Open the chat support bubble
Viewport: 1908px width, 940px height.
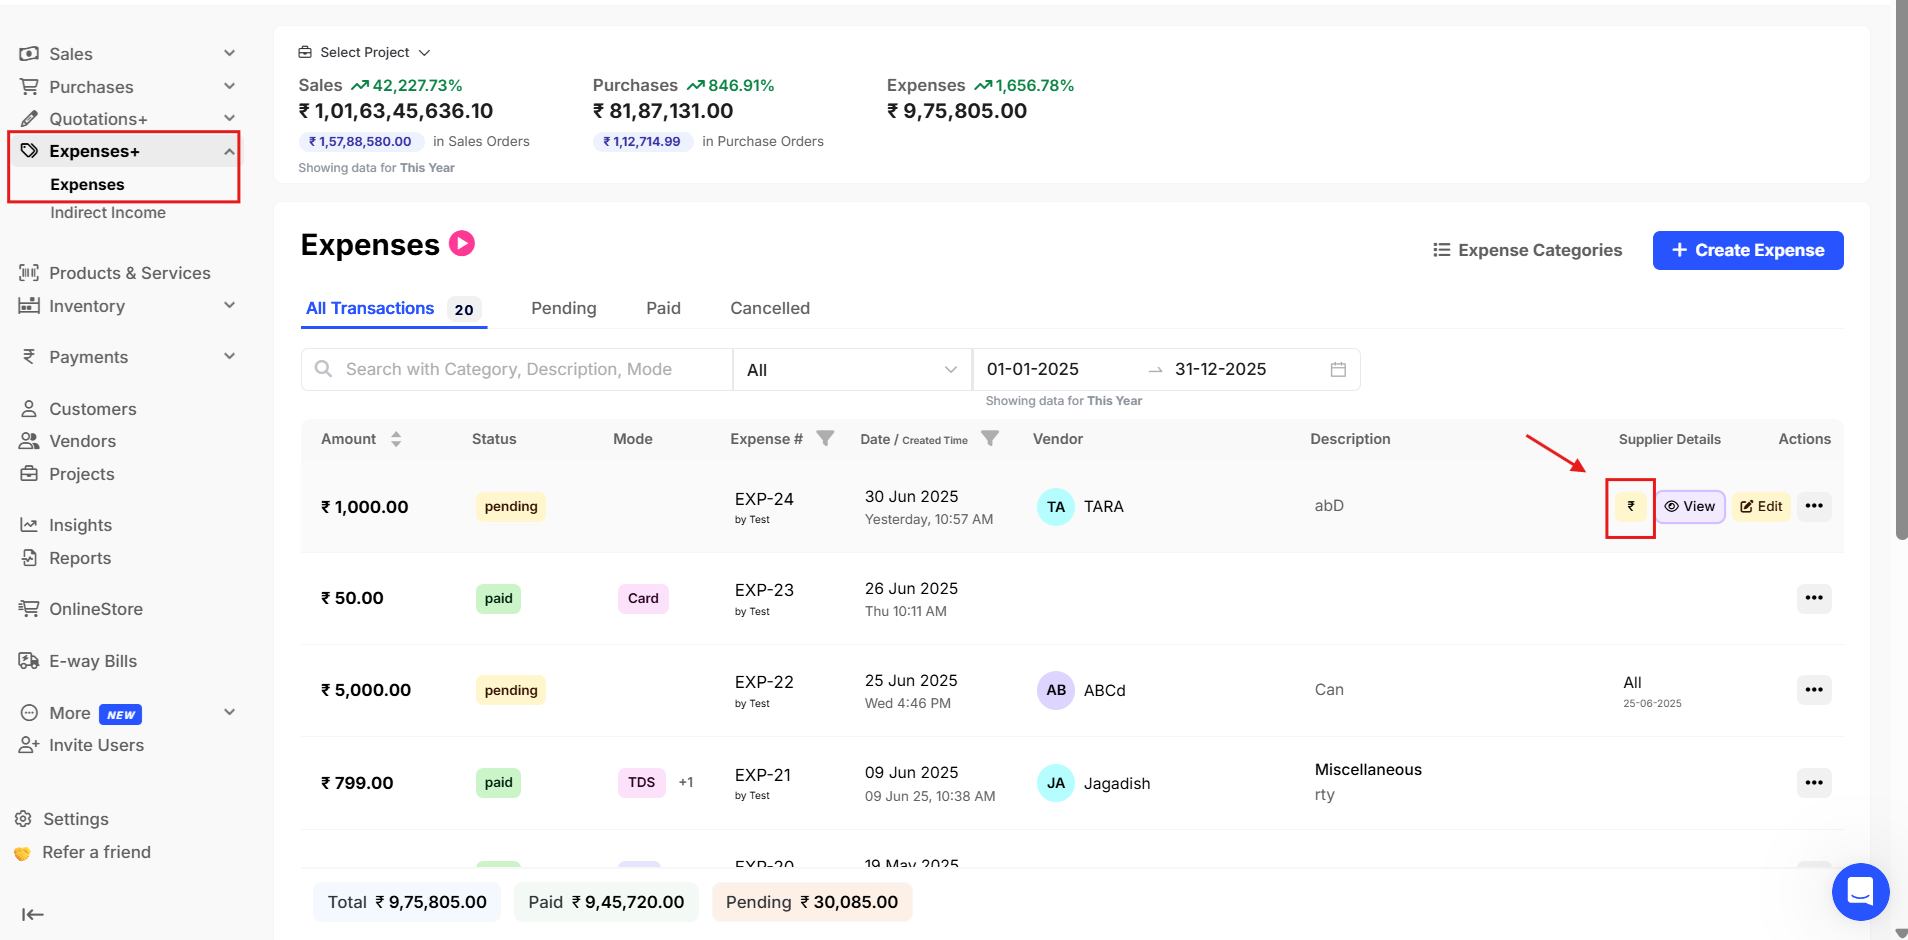pos(1859,891)
